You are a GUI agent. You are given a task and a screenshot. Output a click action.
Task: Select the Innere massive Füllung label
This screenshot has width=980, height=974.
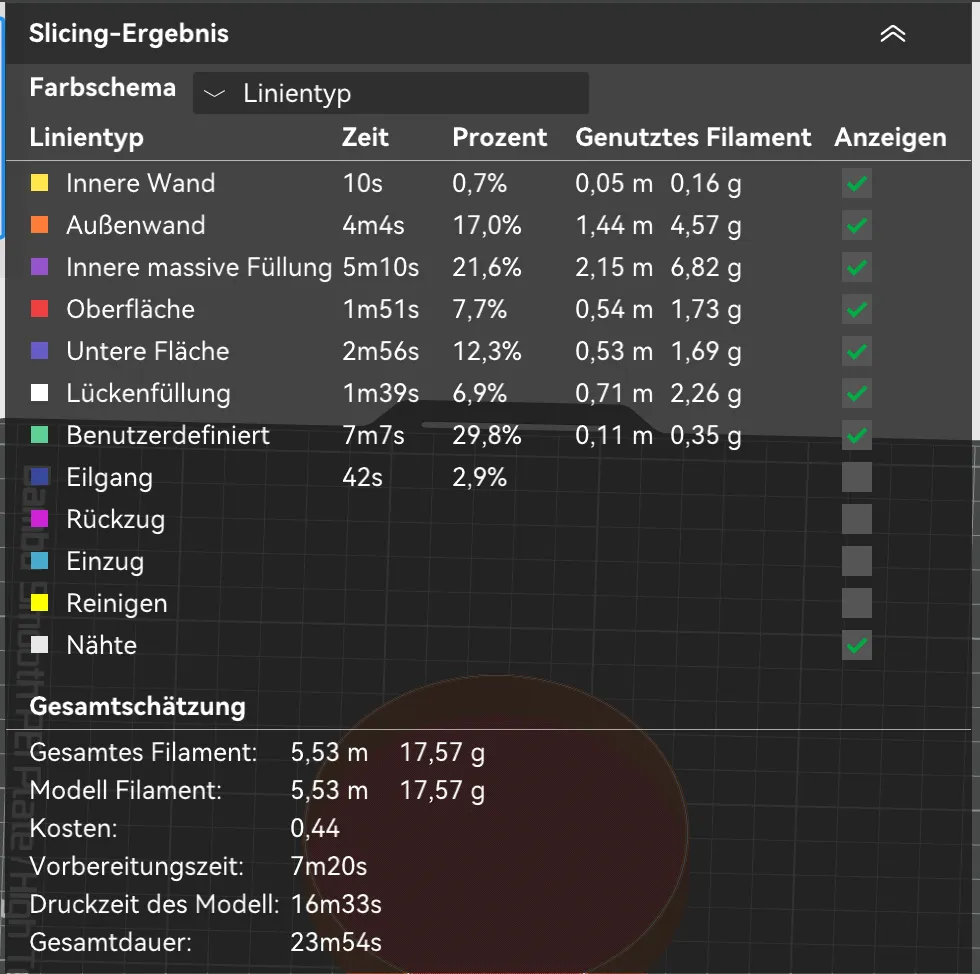pos(199,268)
